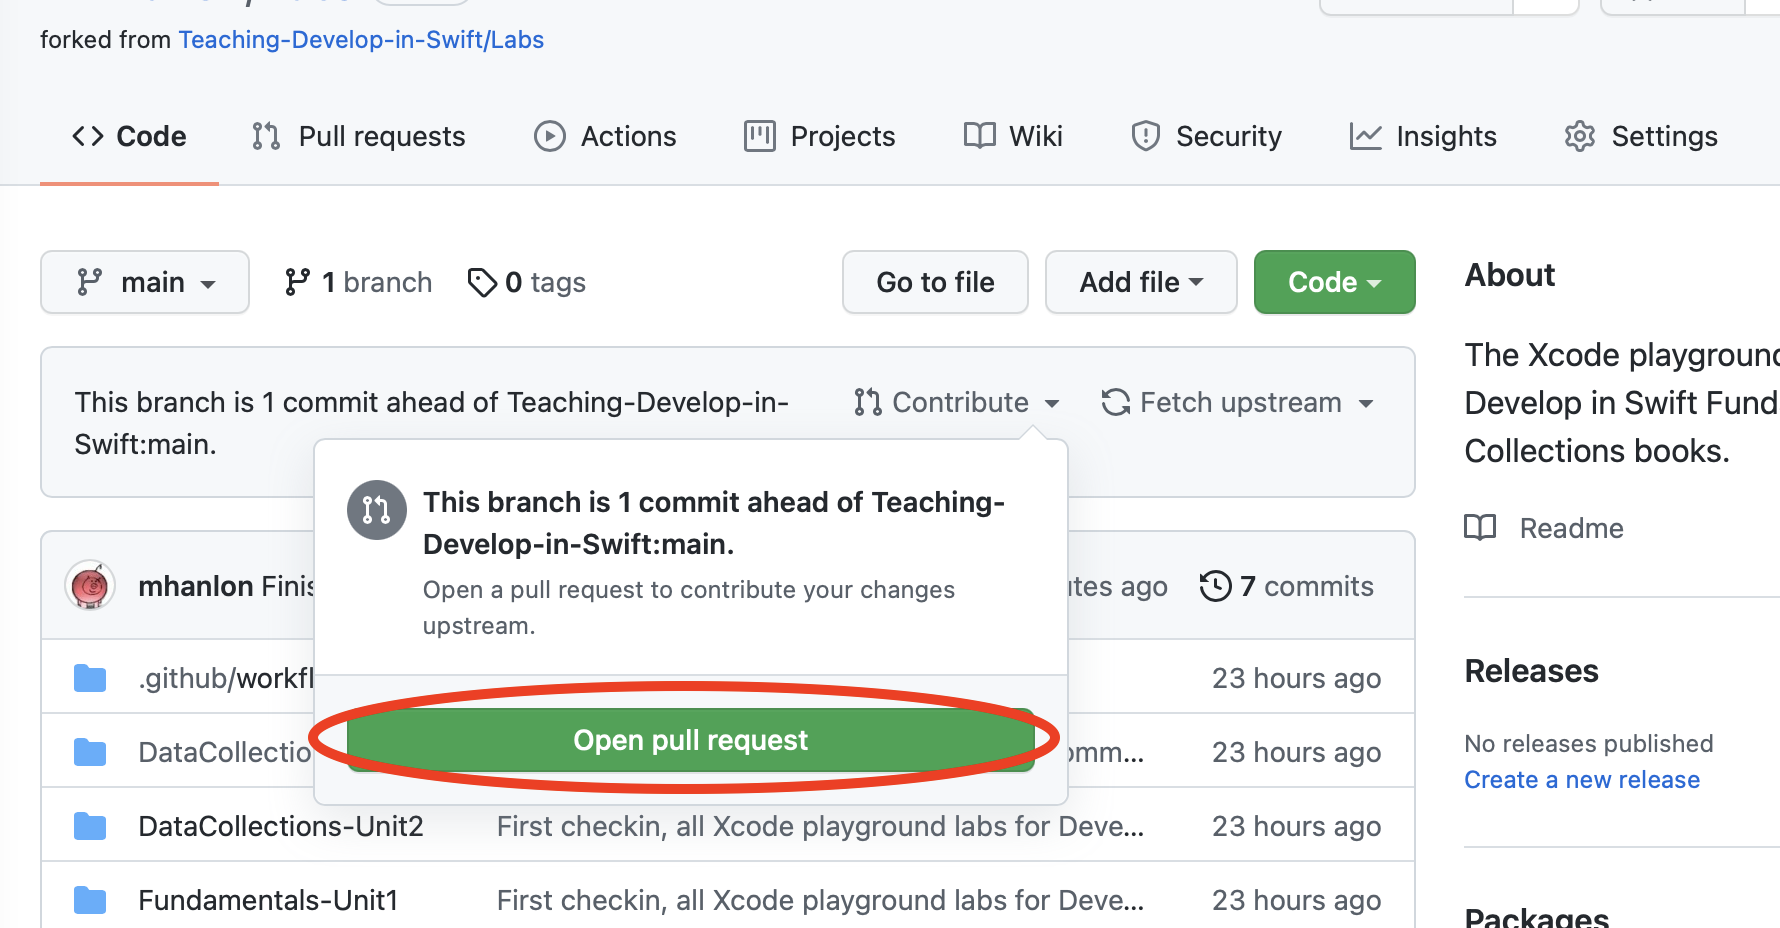The image size is (1780, 928).
Task: Click the Readme book icon
Action: [1480, 527]
